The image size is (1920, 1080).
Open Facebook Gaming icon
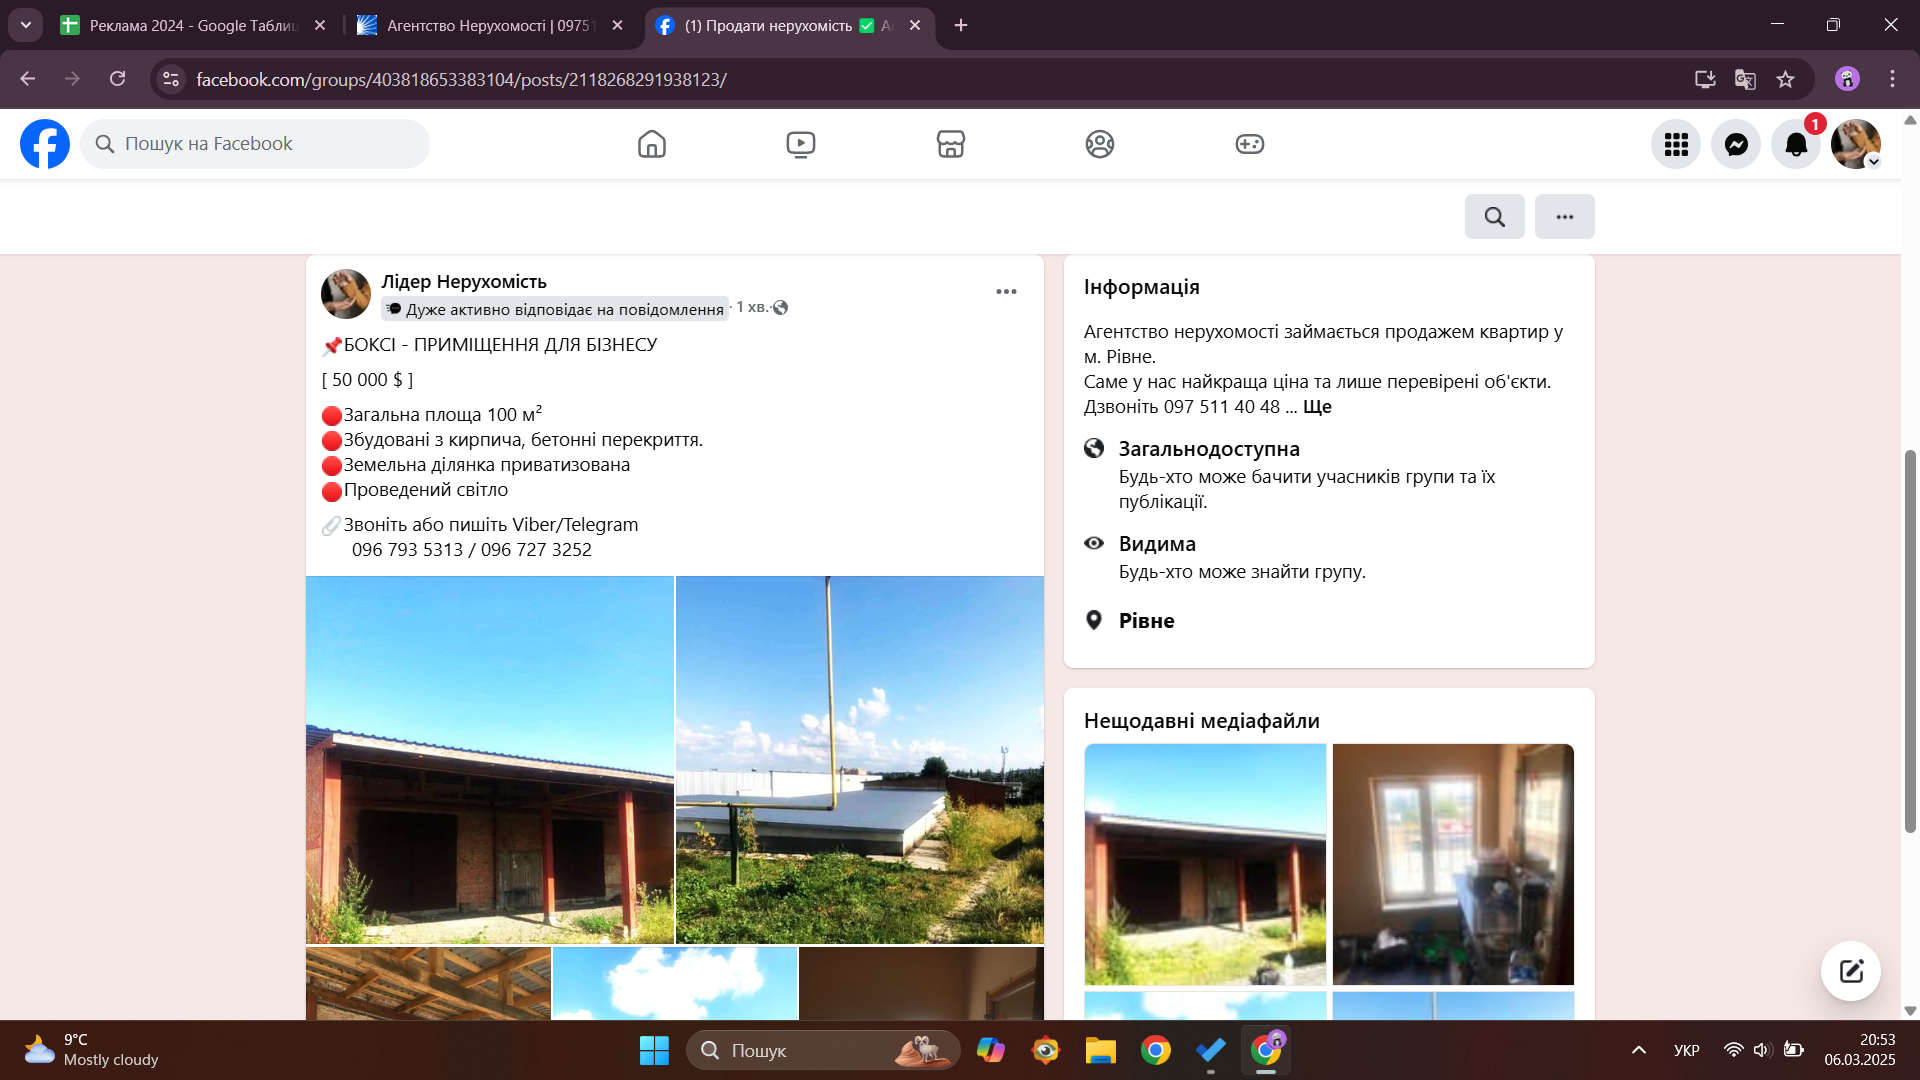click(x=1249, y=144)
